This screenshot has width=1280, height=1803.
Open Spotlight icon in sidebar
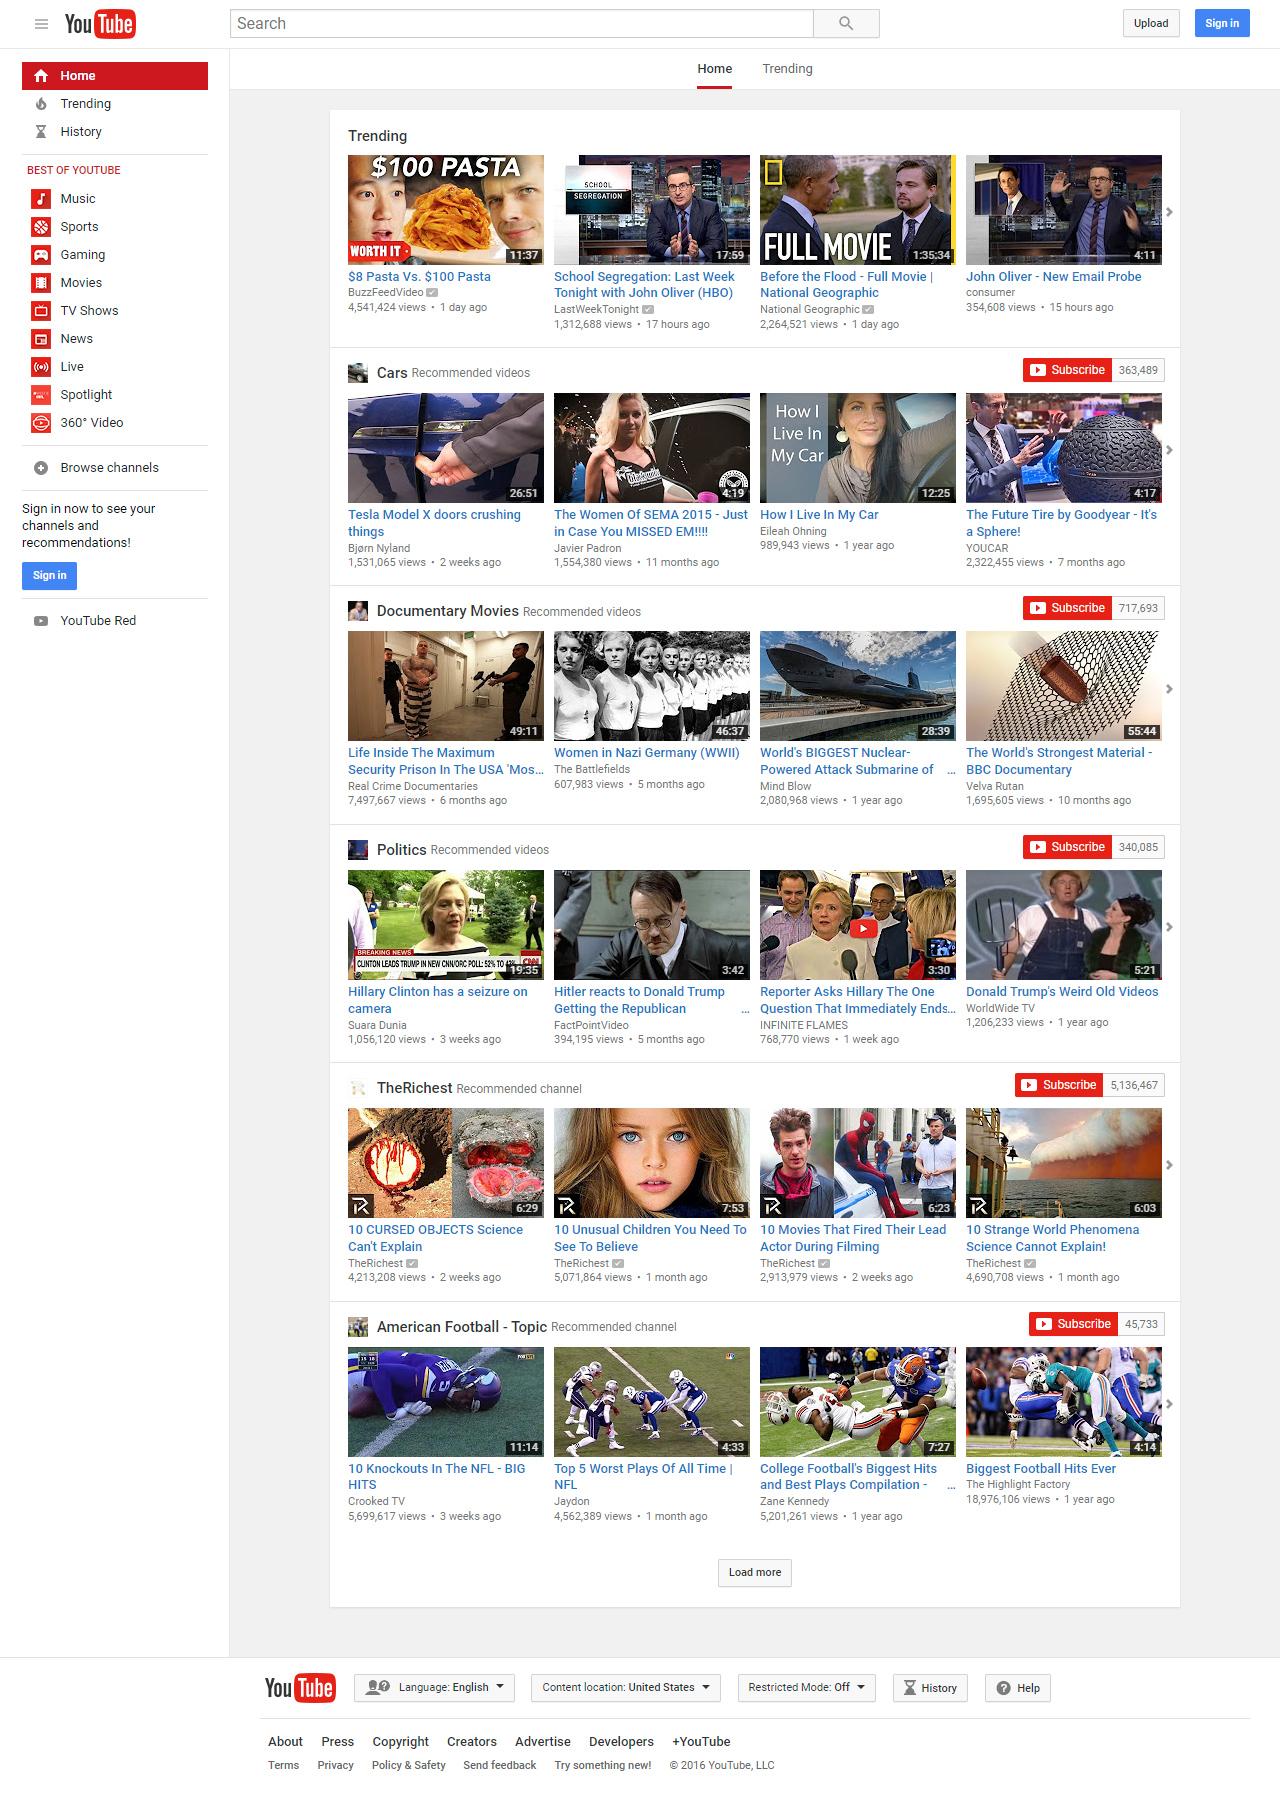click(x=40, y=394)
